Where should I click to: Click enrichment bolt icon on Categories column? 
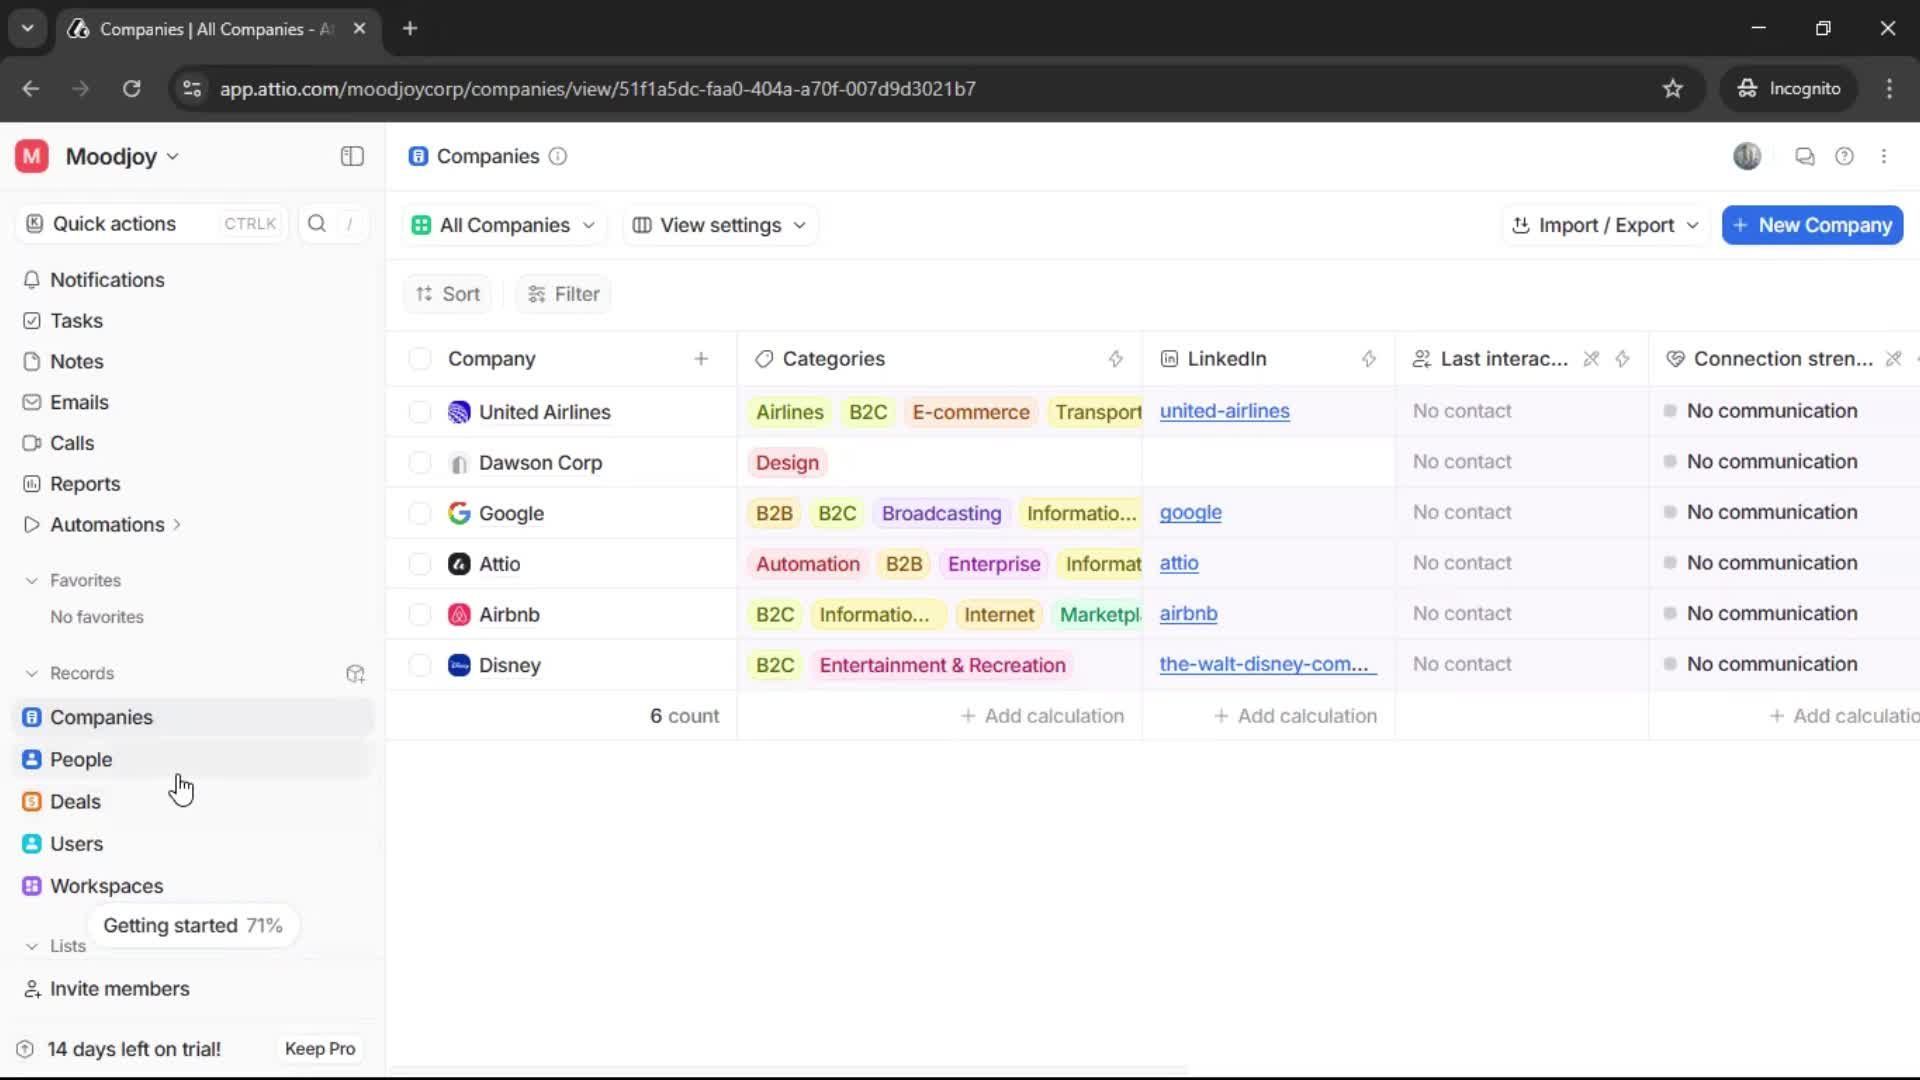(1115, 358)
